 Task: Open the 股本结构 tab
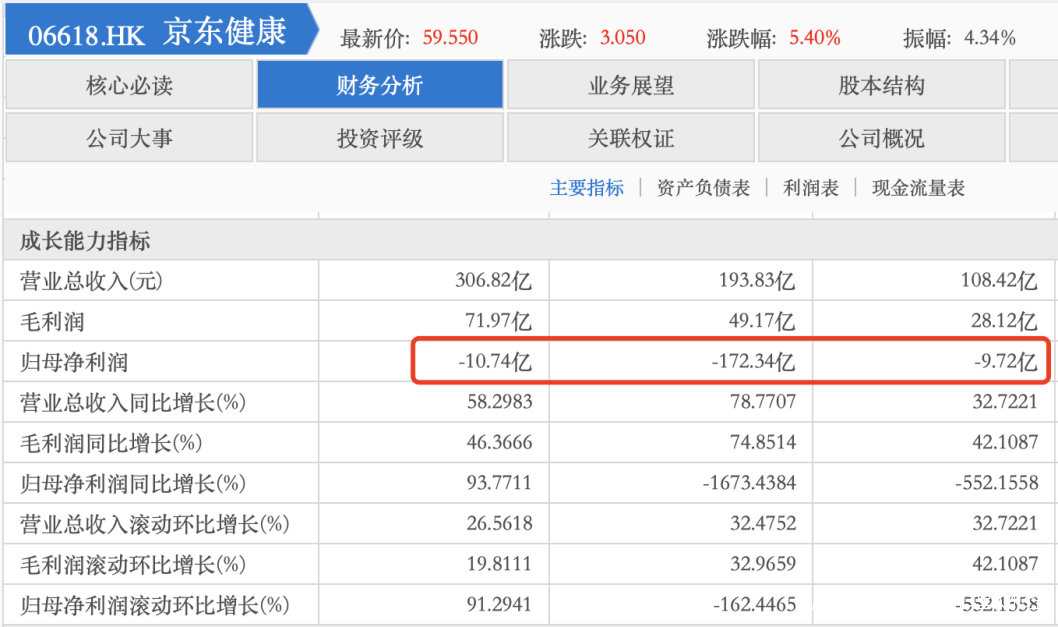882,84
